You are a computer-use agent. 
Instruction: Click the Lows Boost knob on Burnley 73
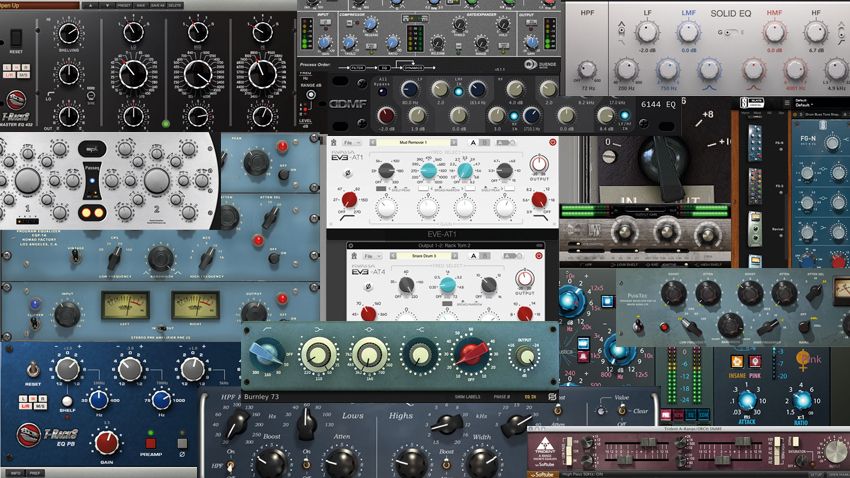270,464
